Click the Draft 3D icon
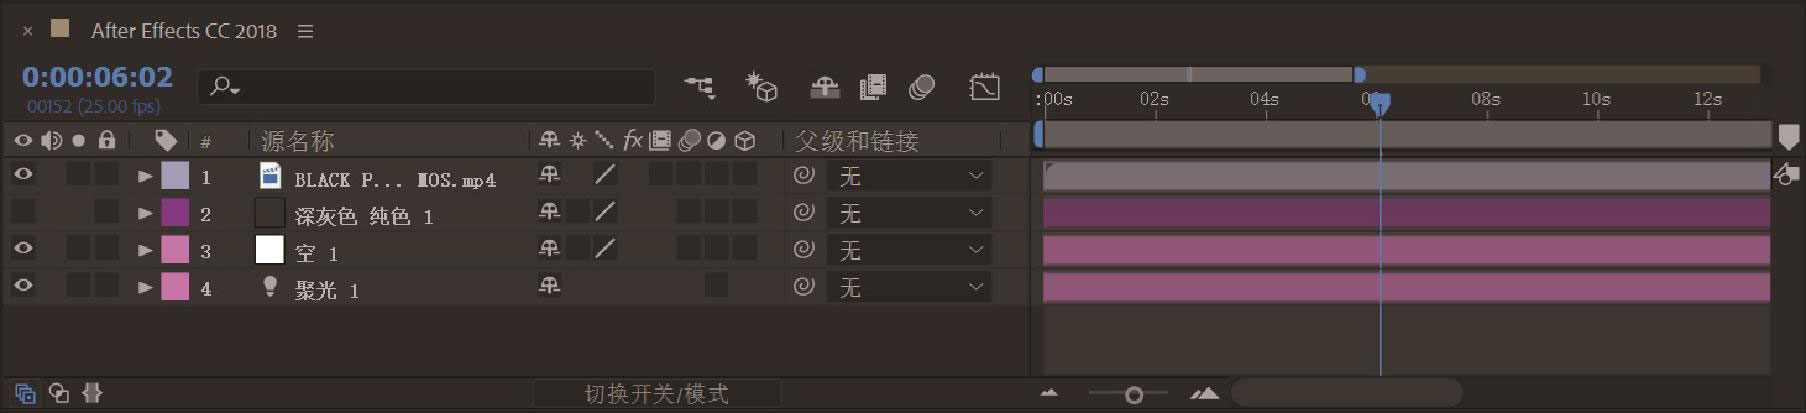The image size is (1806, 413). pyautogui.click(x=762, y=88)
